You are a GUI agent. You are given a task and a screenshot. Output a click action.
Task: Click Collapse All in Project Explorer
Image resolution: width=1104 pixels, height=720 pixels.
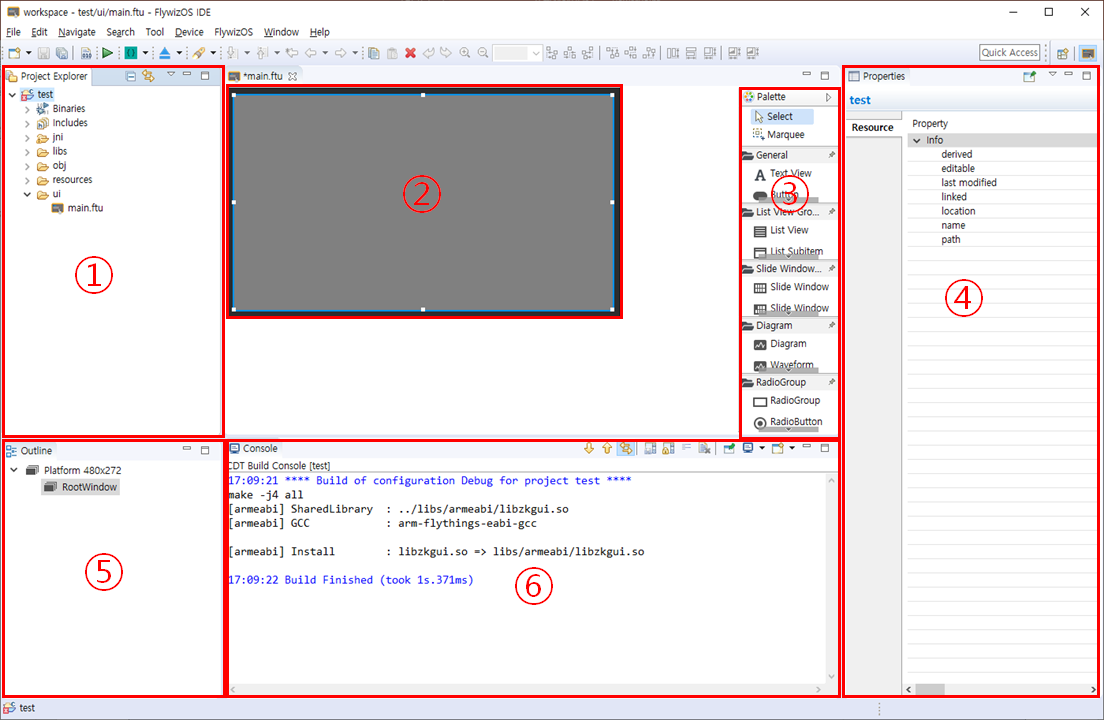(x=131, y=76)
